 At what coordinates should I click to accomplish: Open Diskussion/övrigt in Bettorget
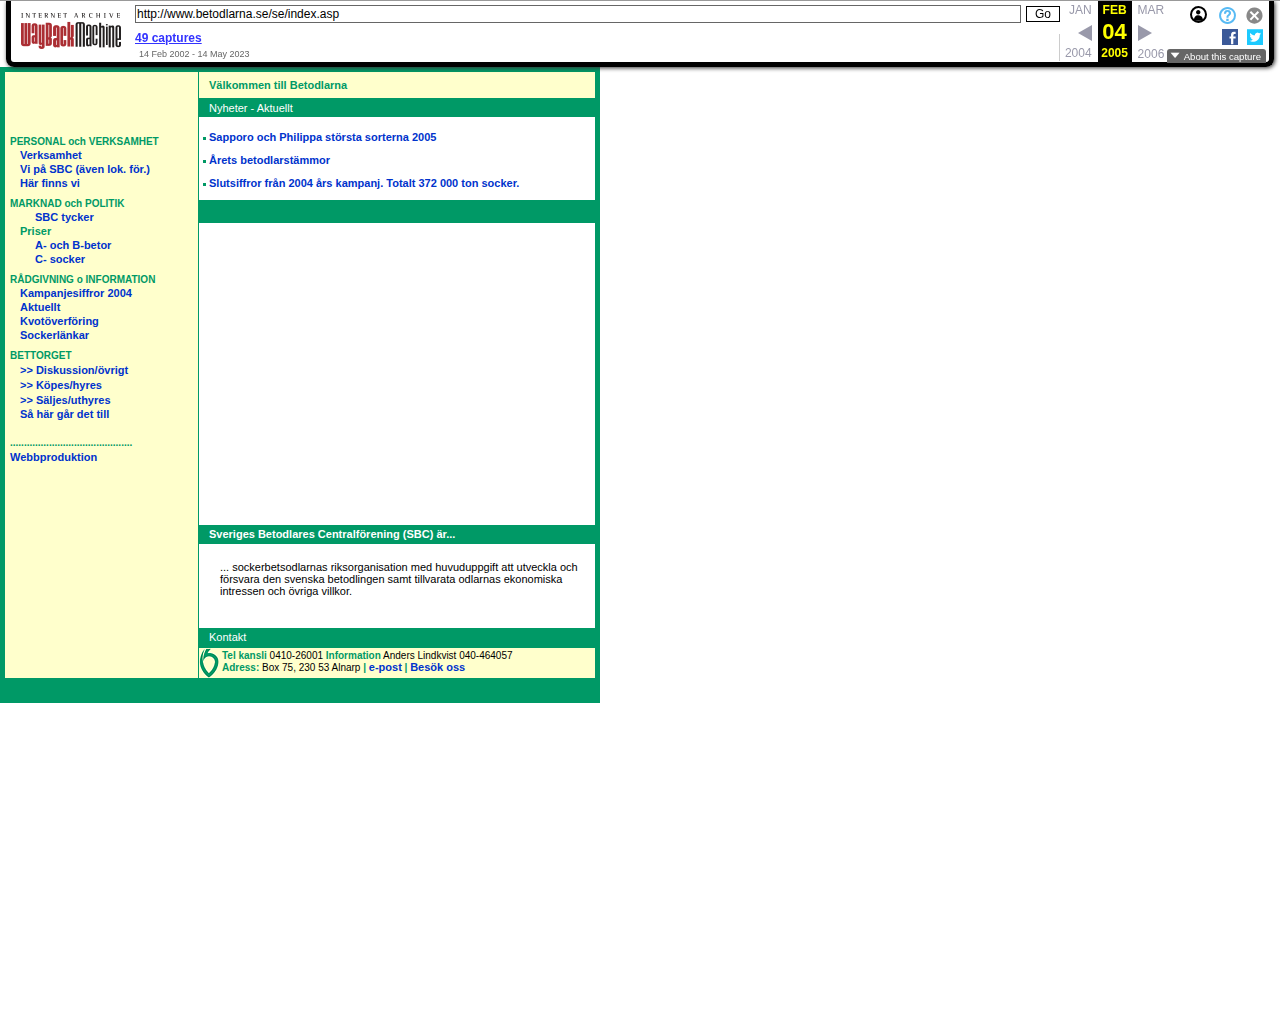74,370
